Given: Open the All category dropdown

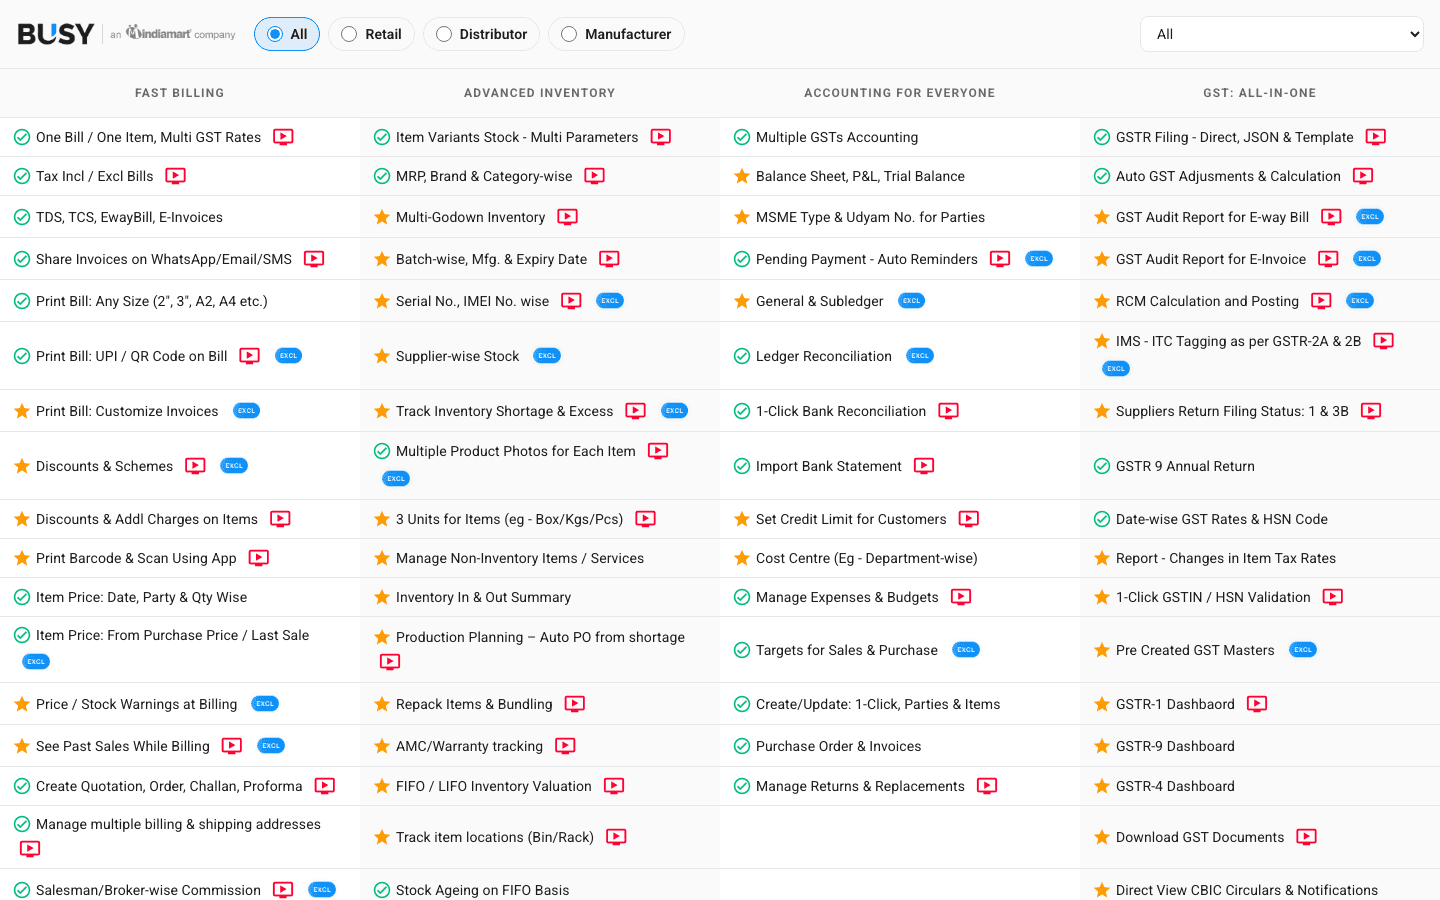Looking at the screenshot, I should pyautogui.click(x=1282, y=34).
